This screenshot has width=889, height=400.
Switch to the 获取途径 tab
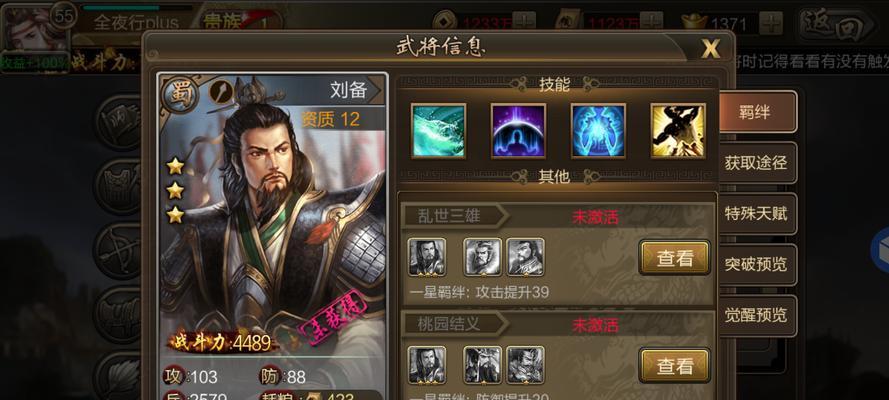[x=757, y=163]
